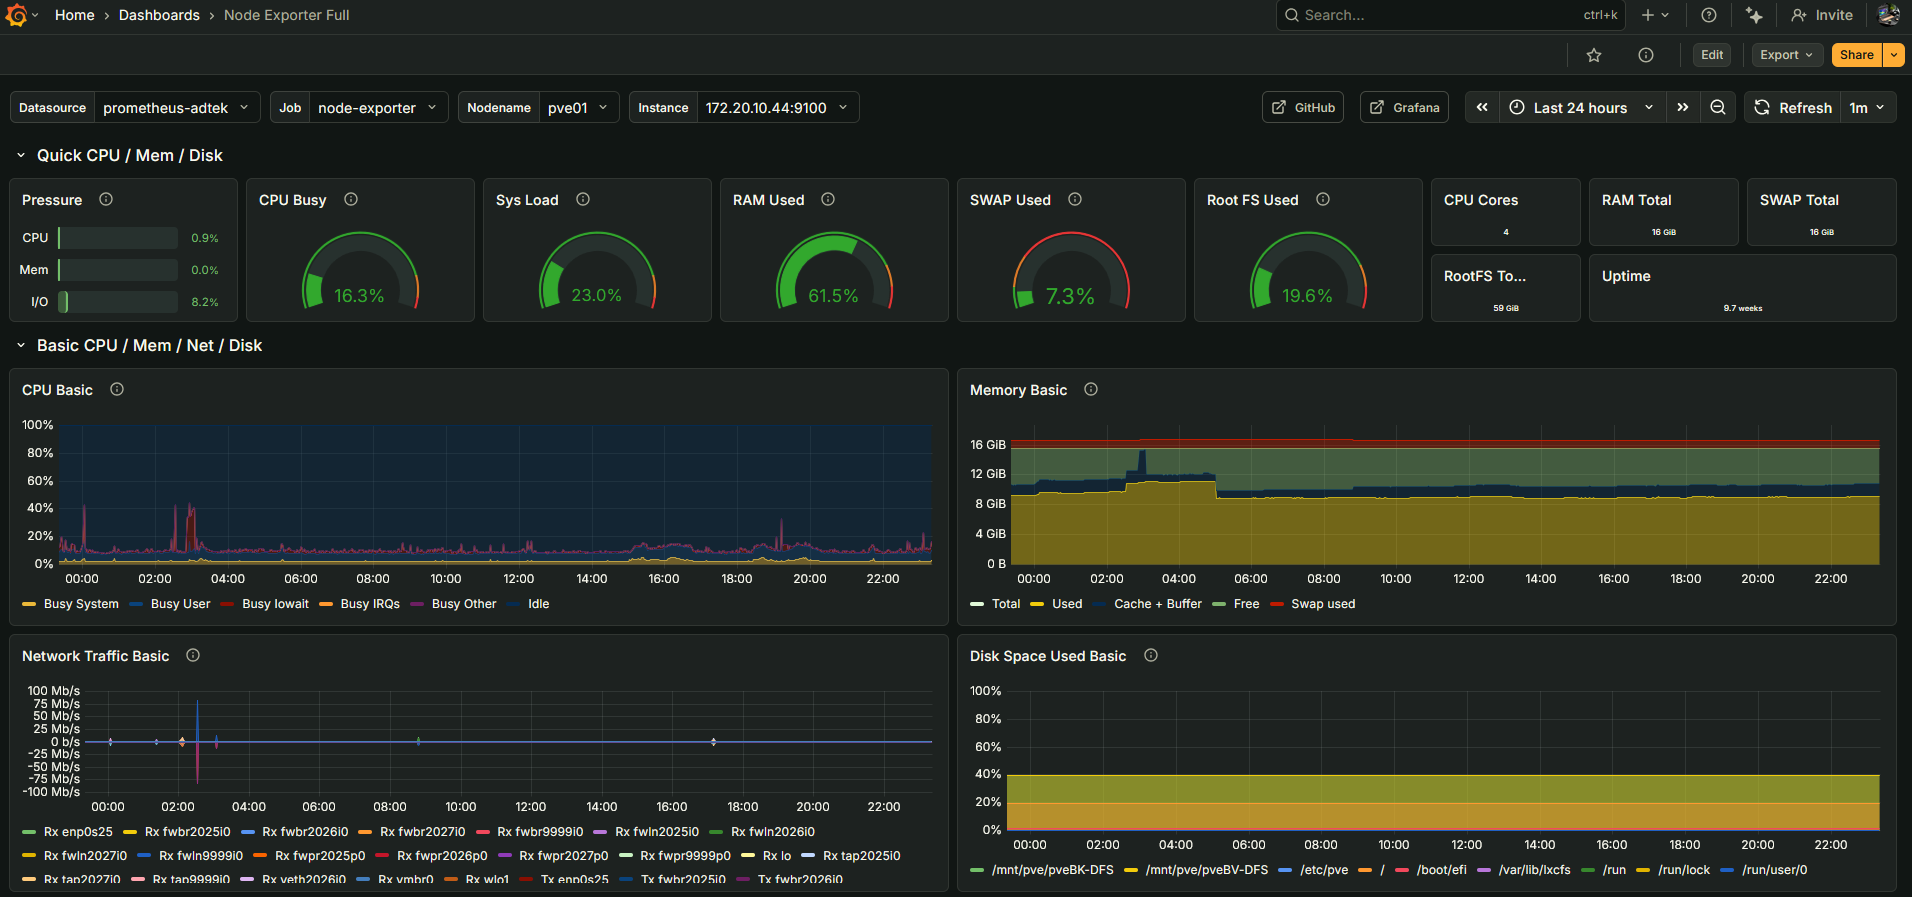Viewport: 1912px width, 897px height.
Task: Click the Grafana logo icon
Action: point(16,15)
